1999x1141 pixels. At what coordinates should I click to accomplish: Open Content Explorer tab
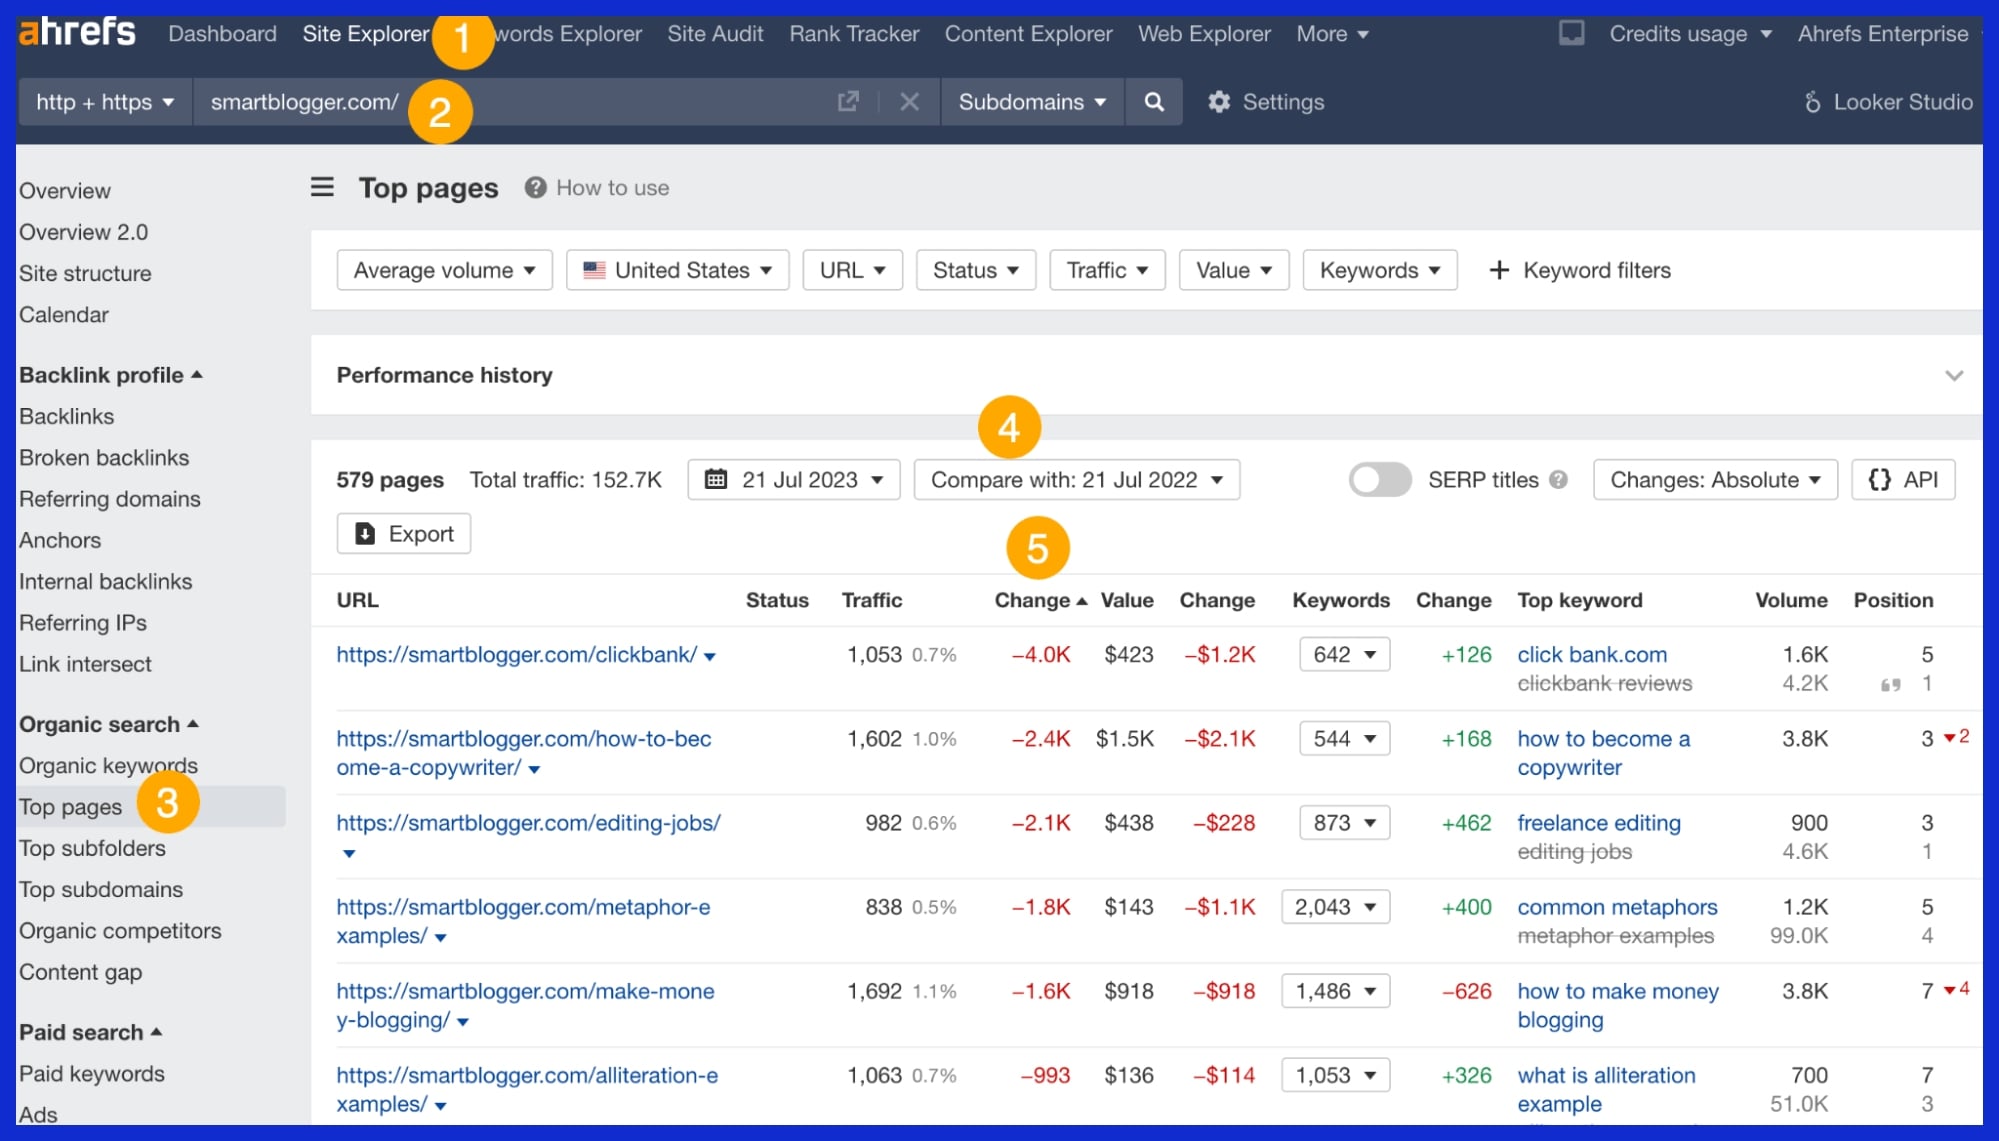point(1028,34)
